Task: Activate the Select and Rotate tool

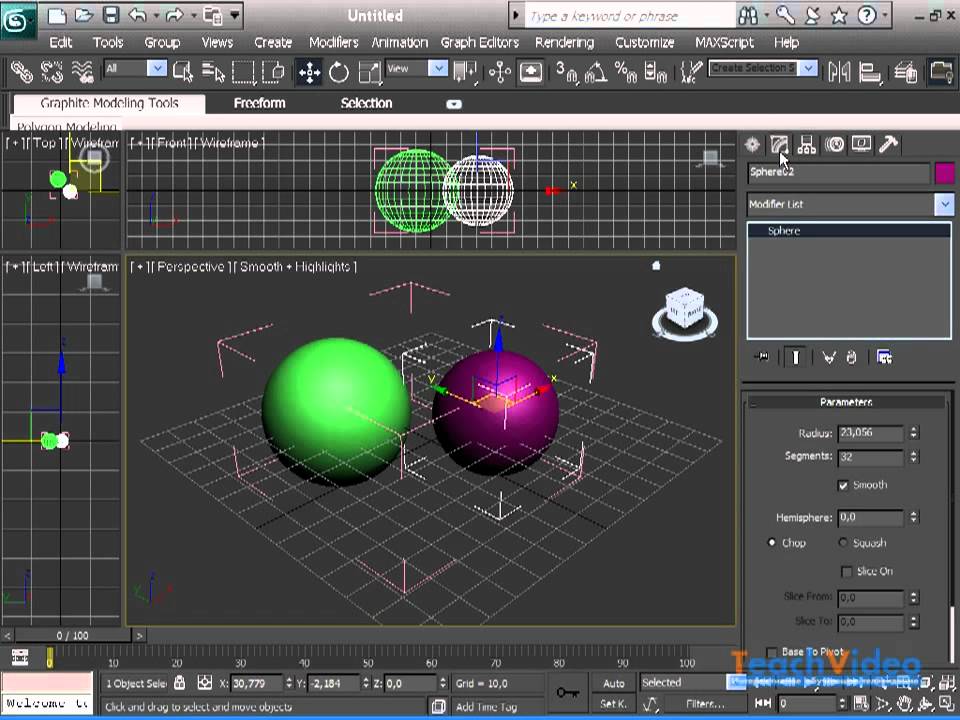Action: point(339,72)
